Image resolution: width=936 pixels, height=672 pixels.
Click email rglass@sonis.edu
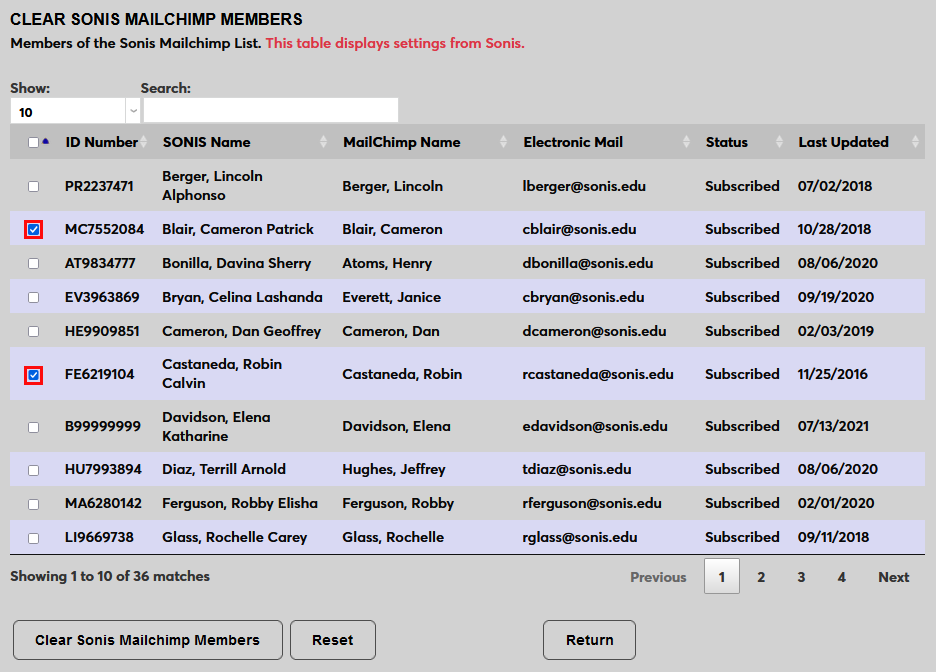[580, 537]
